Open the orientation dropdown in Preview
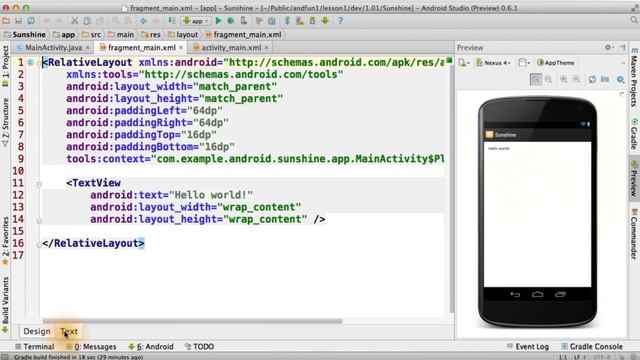640x360 pixels. (524, 62)
